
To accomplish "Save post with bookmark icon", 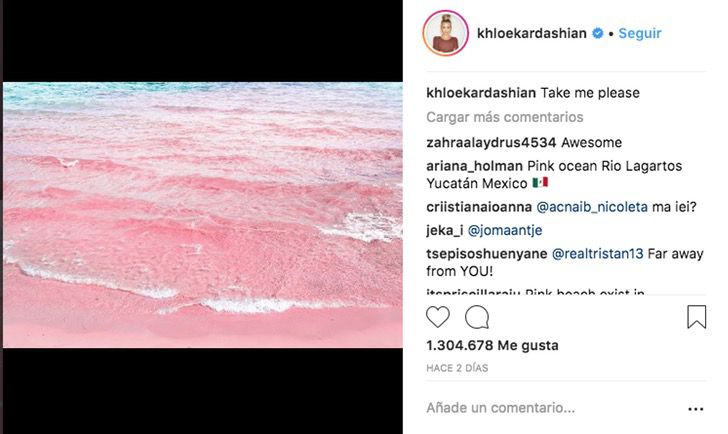I will 696,317.
